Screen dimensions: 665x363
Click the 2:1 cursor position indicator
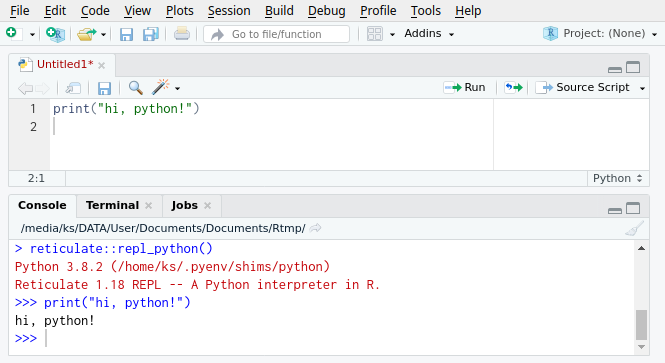pyautogui.click(x=36, y=178)
